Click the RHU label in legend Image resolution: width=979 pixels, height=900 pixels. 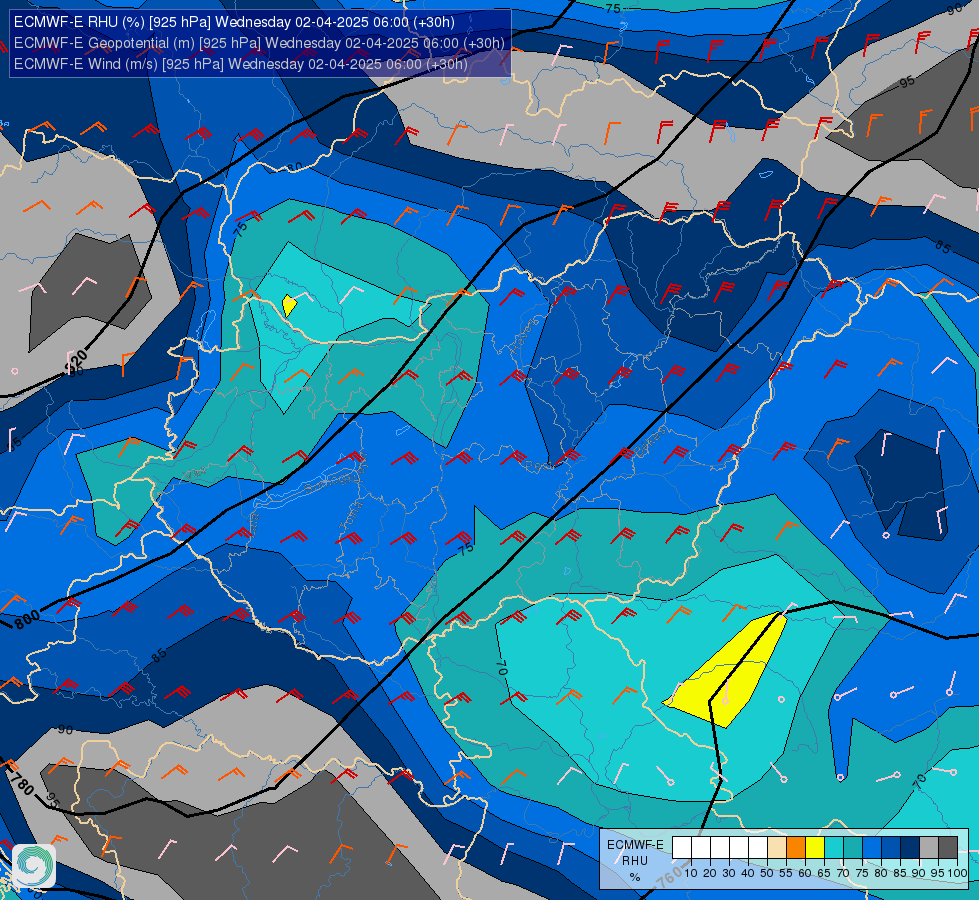point(635,861)
